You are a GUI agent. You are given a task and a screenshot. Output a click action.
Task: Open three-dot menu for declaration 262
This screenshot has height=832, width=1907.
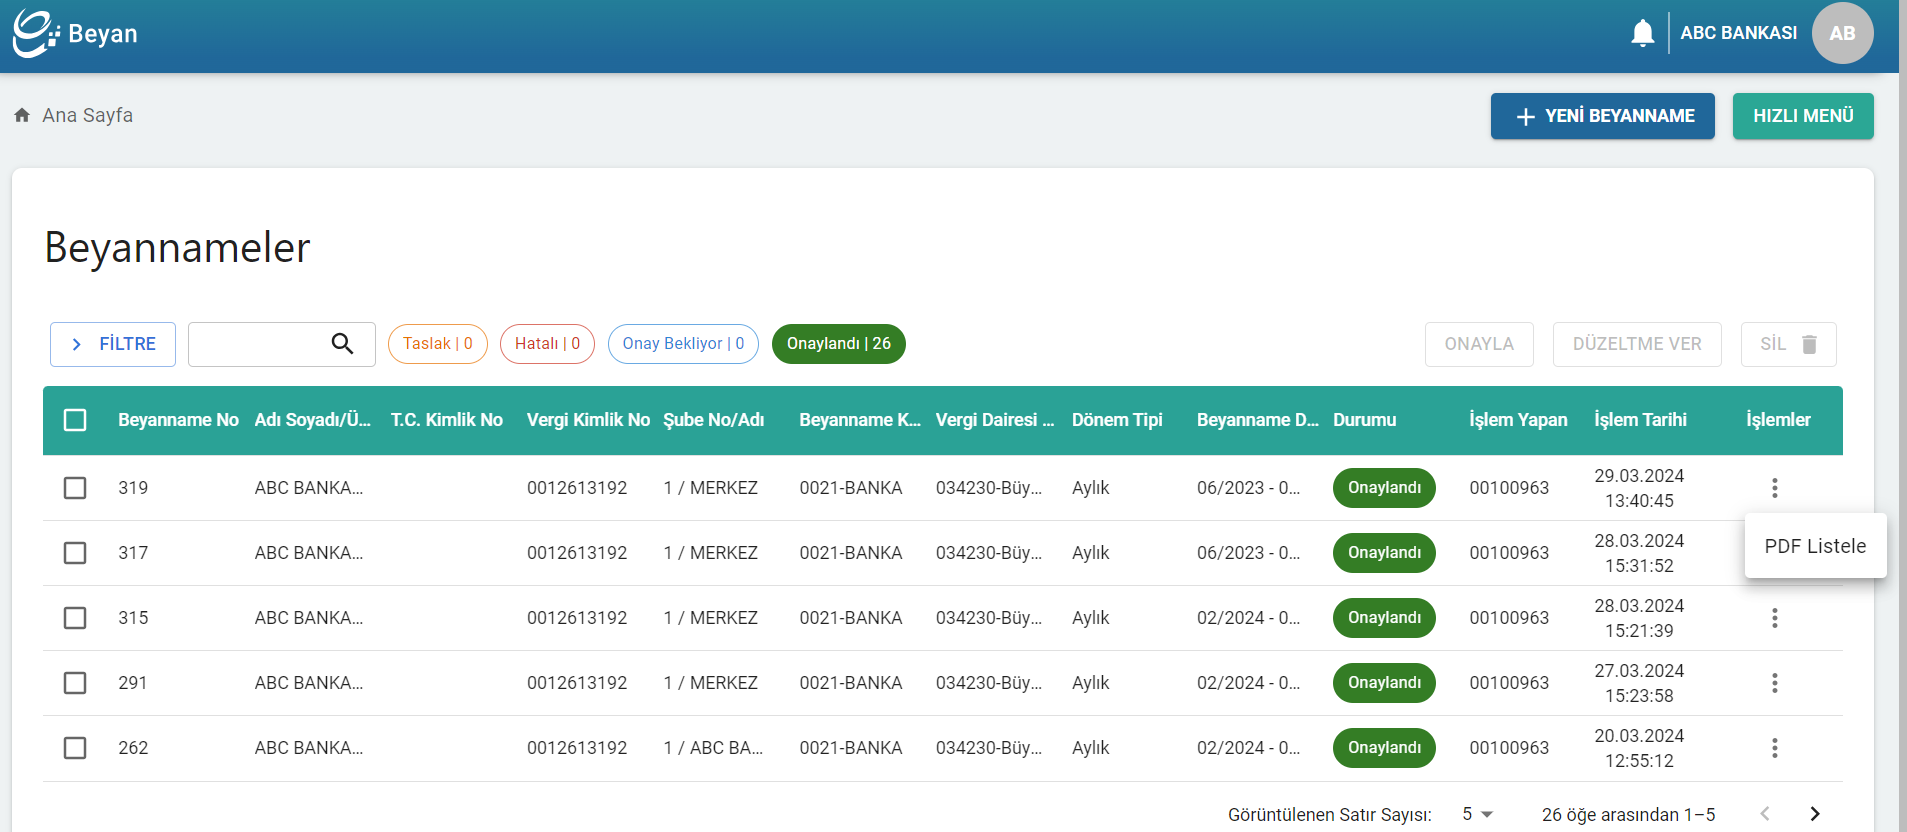coord(1774,748)
